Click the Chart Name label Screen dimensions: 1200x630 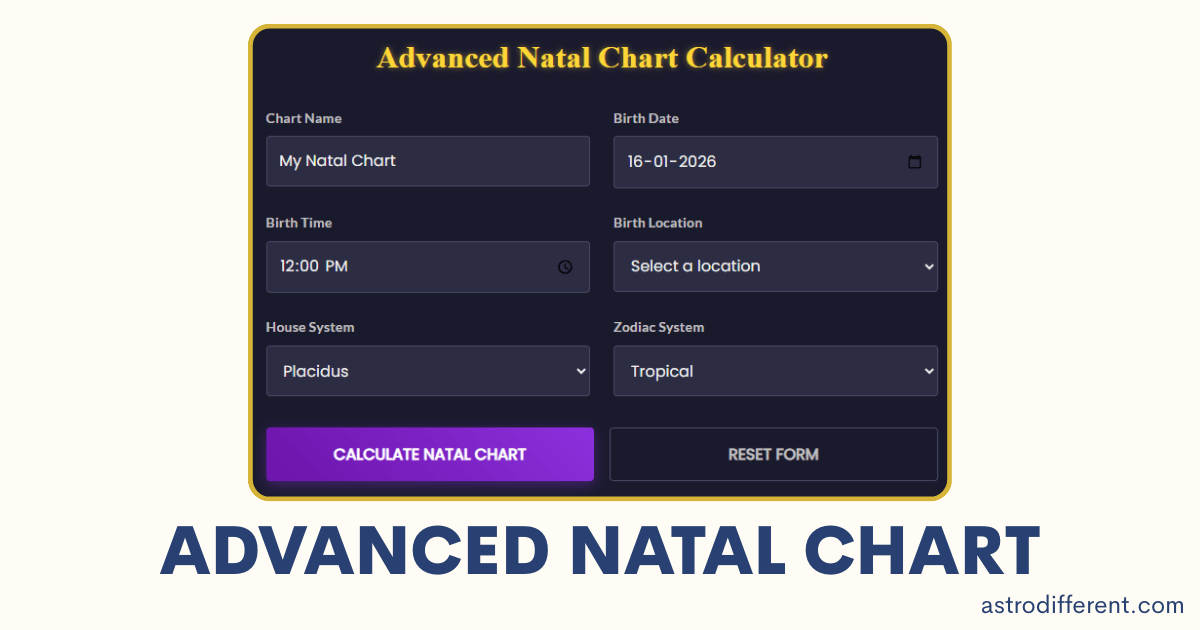[304, 118]
